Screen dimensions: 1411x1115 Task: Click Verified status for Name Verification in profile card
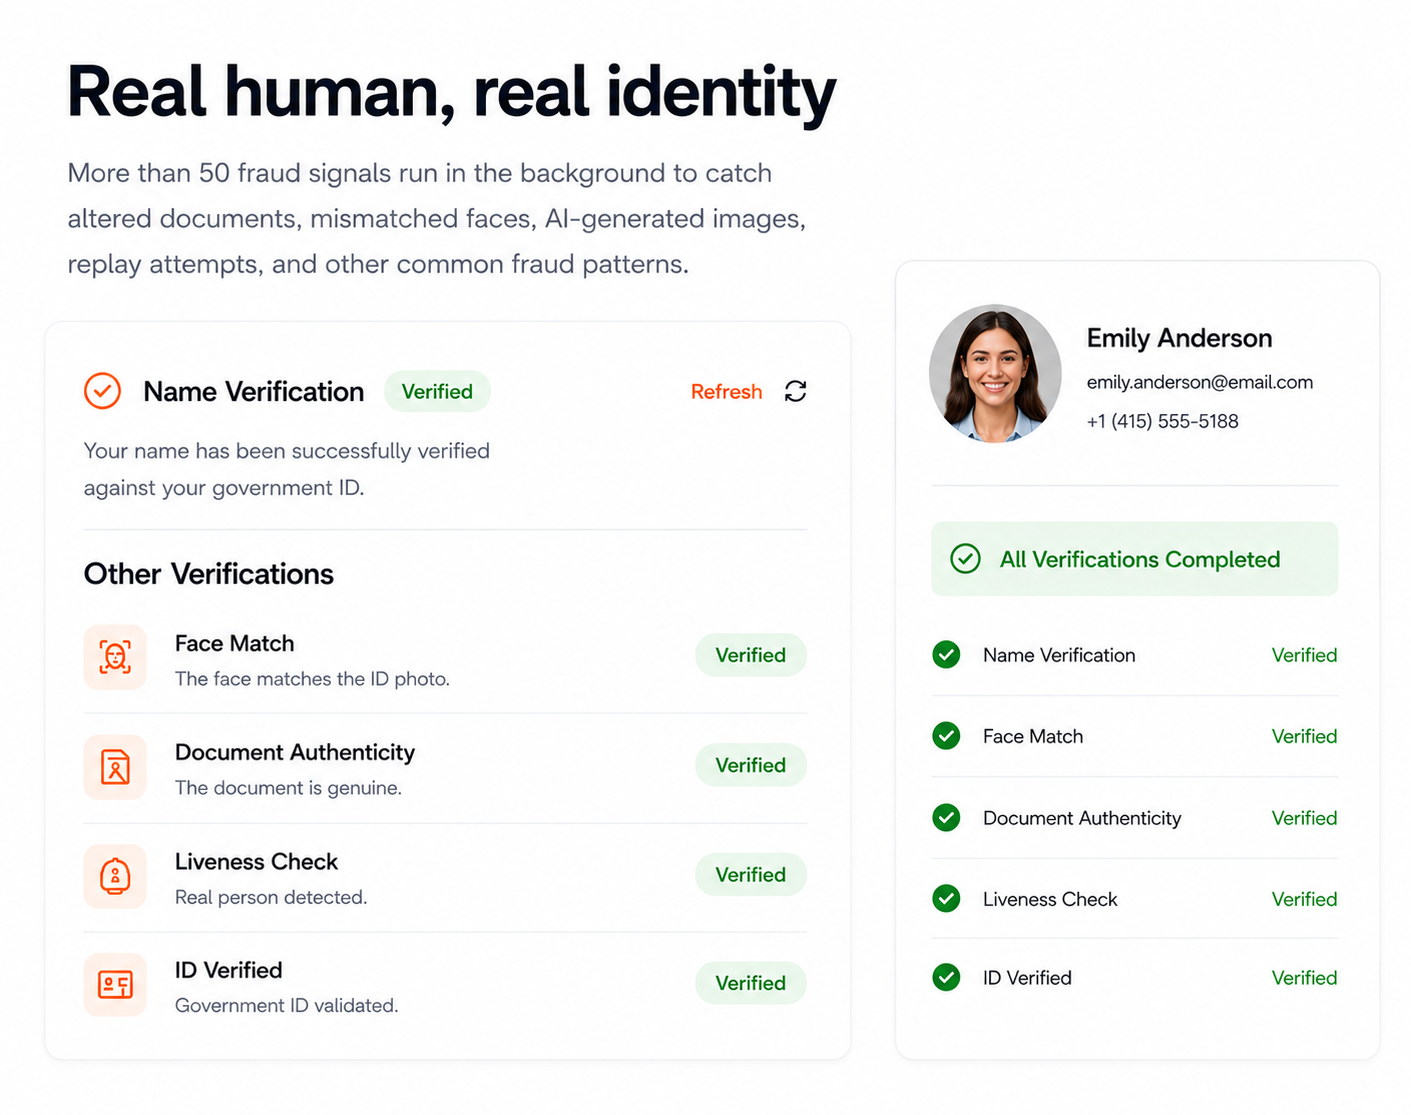click(1304, 655)
